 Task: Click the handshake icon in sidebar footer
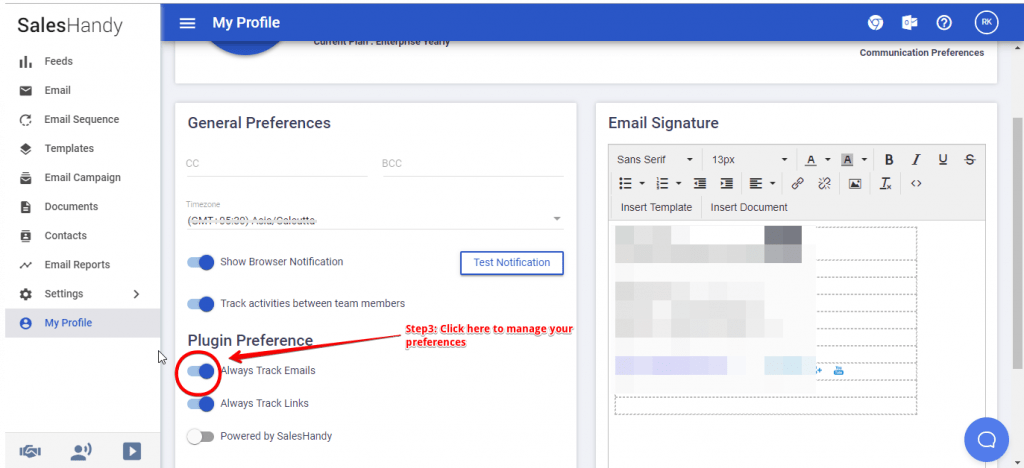coord(30,451)
